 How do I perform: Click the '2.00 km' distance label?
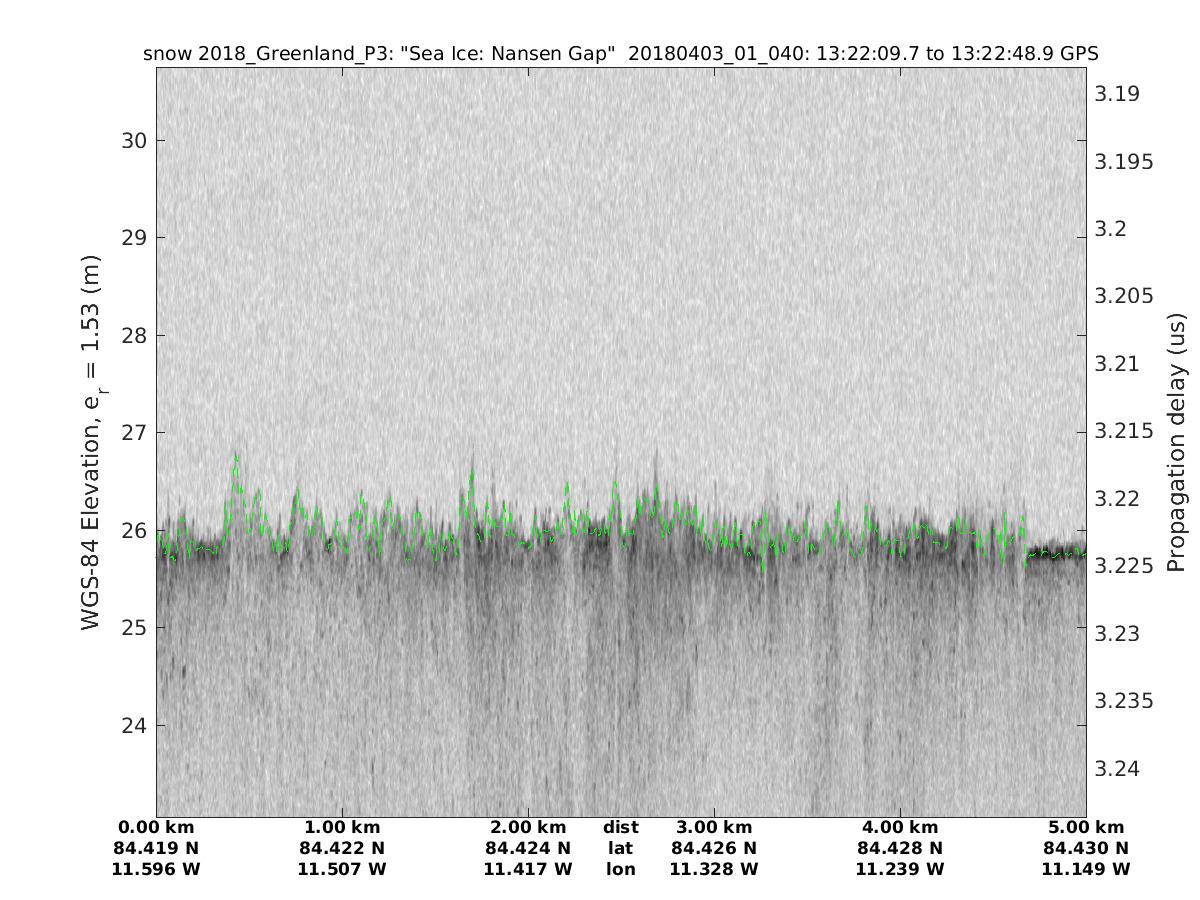[528, 828]
